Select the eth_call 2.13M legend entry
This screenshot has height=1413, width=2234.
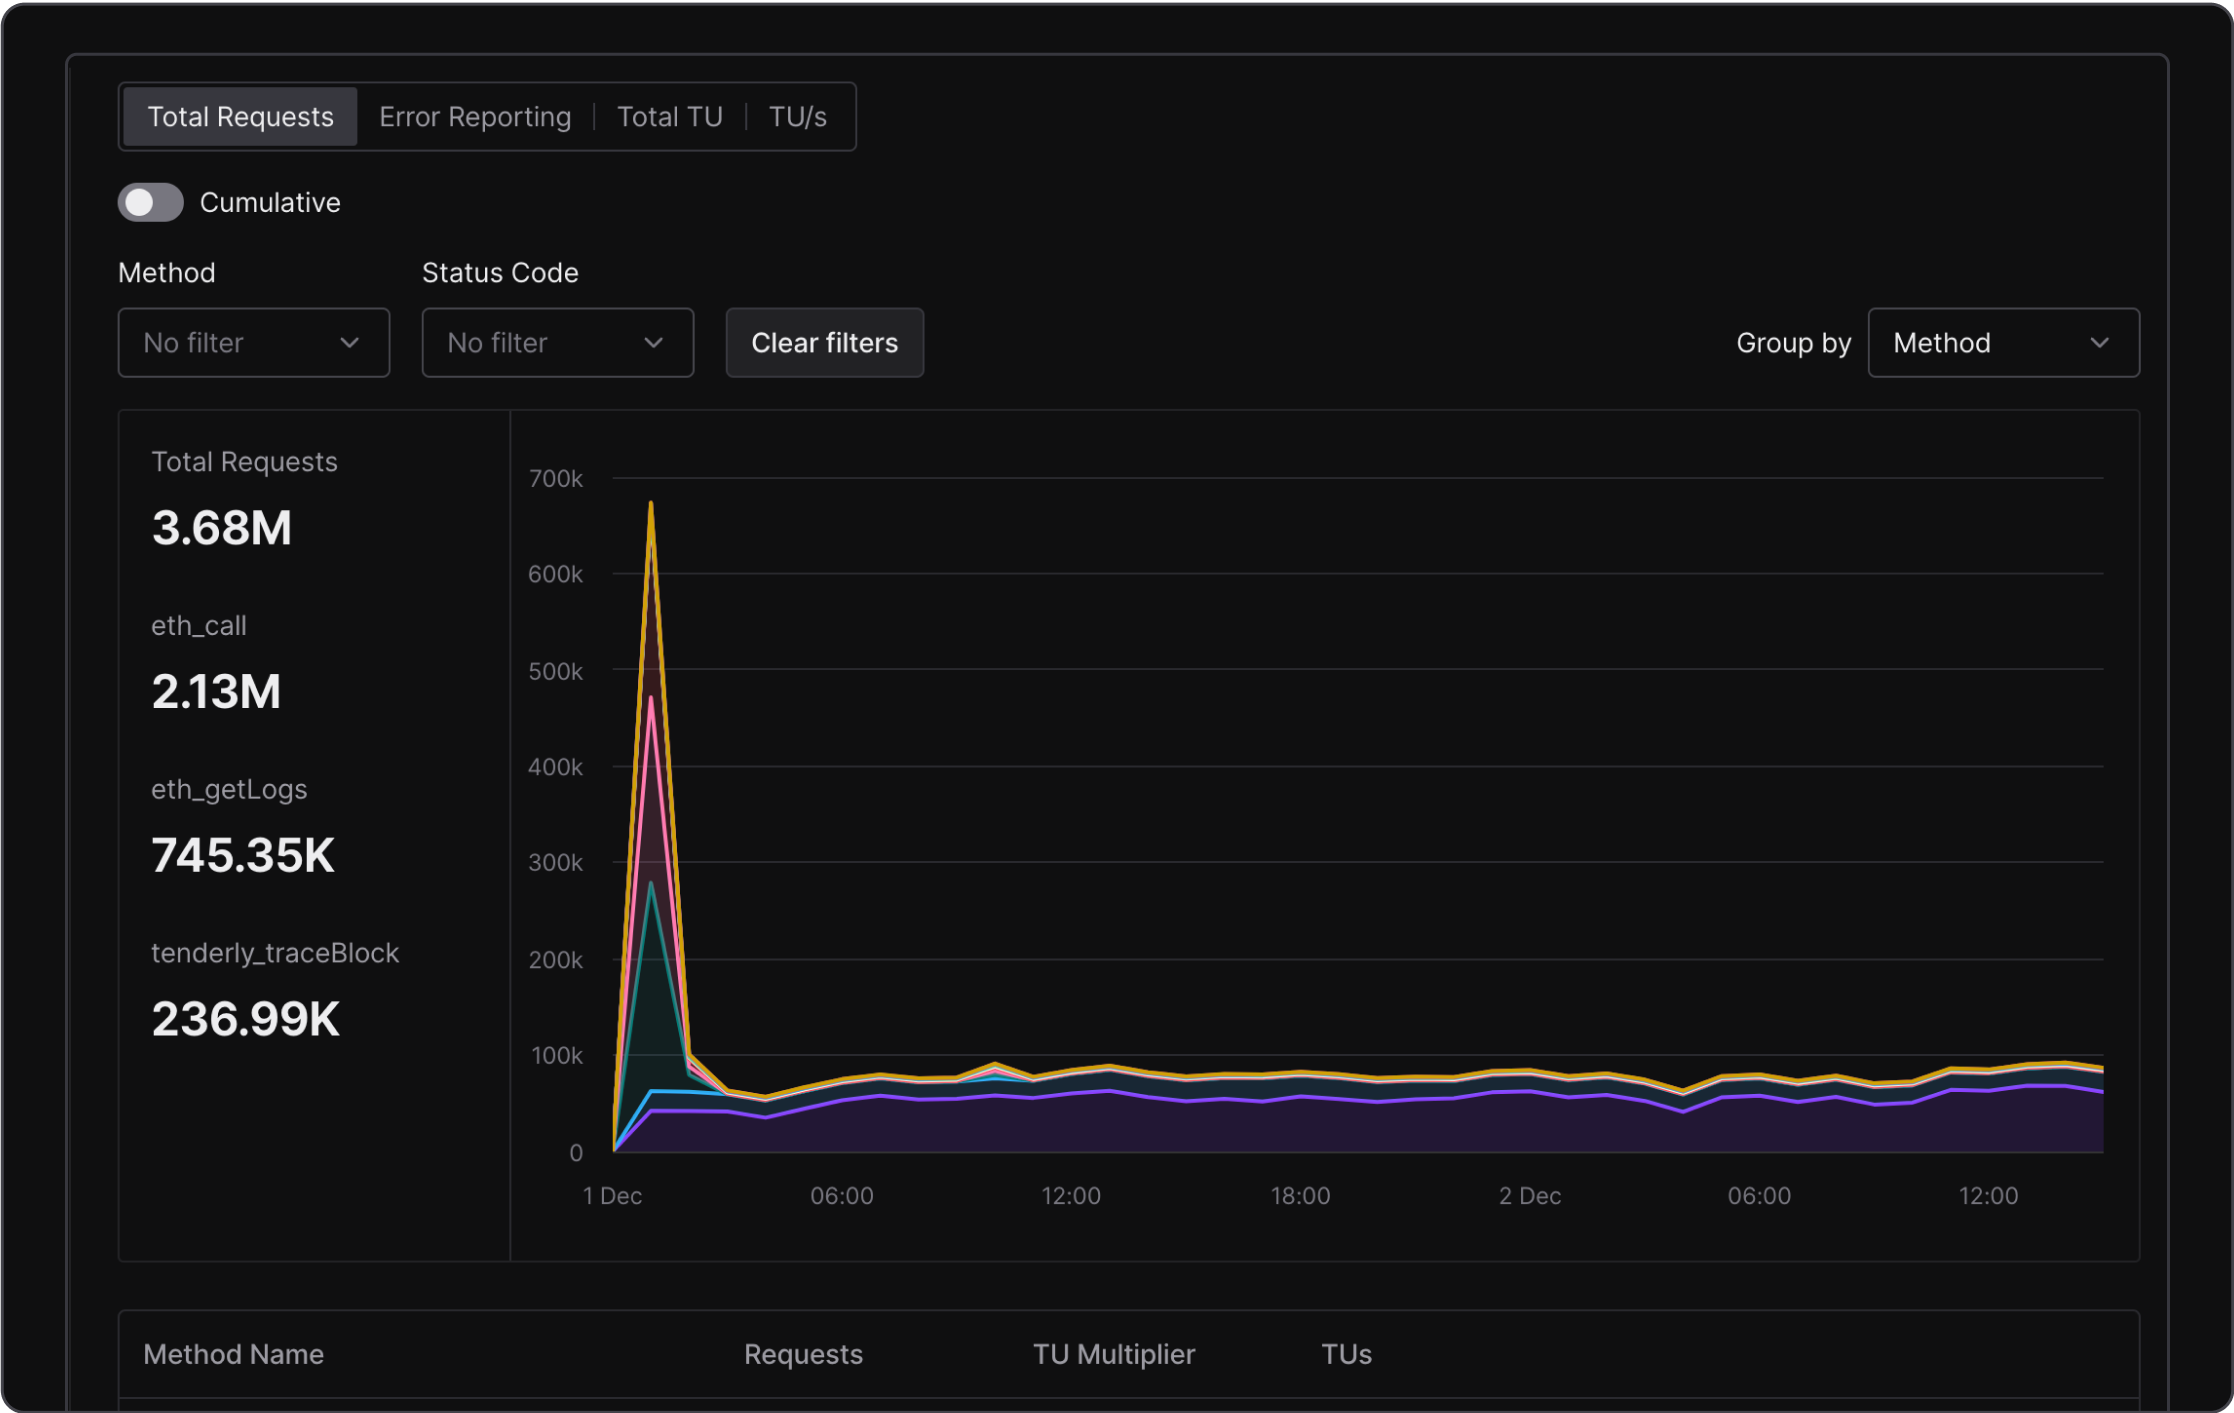[x=216, y=690]
